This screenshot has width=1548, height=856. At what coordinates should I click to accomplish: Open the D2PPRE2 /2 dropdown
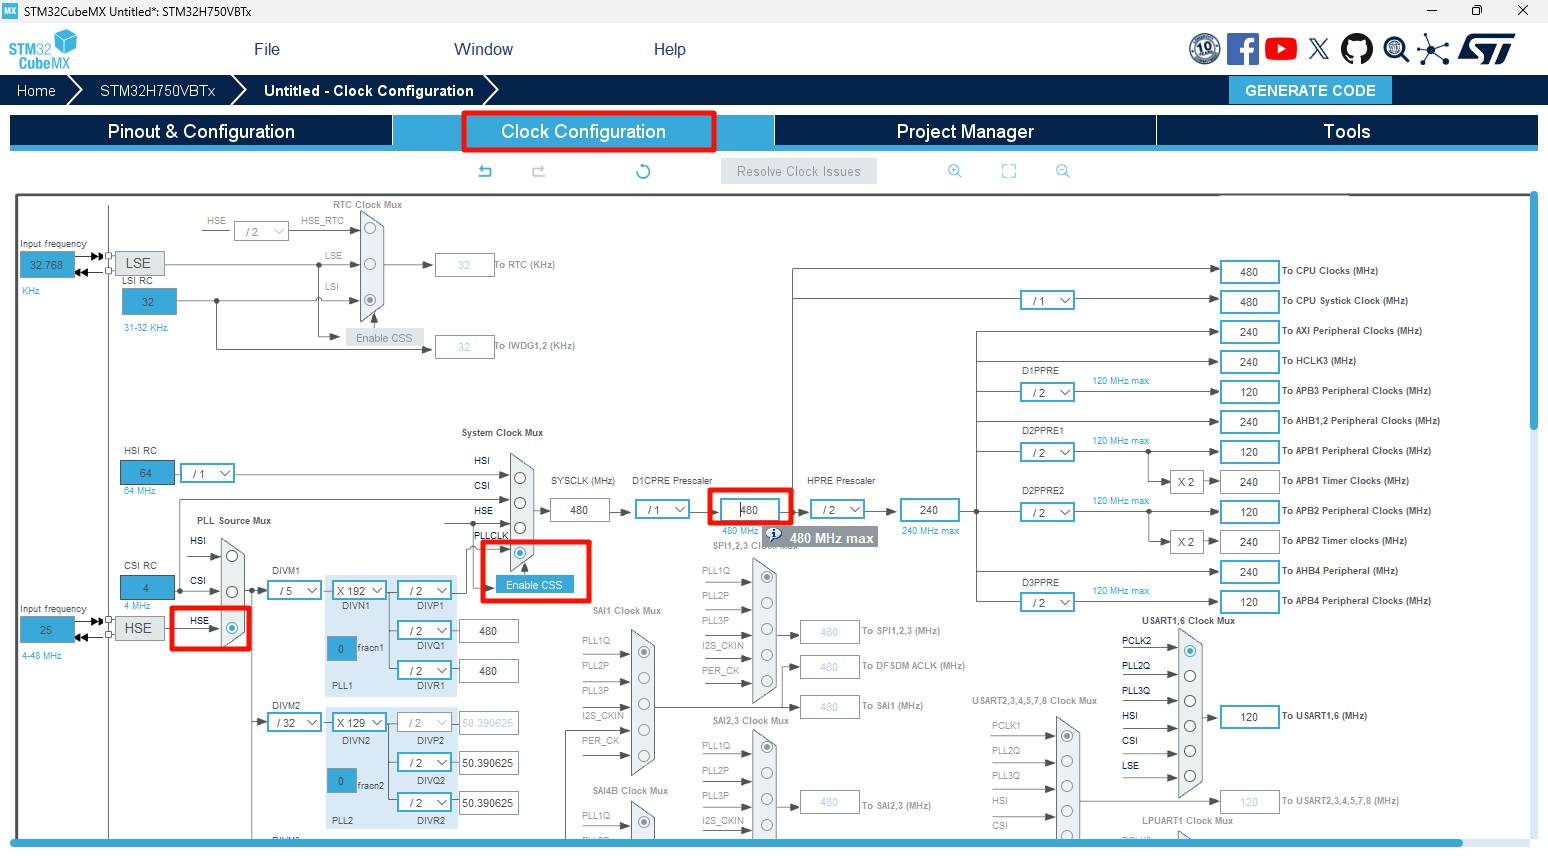click(x=1048, y=512)
